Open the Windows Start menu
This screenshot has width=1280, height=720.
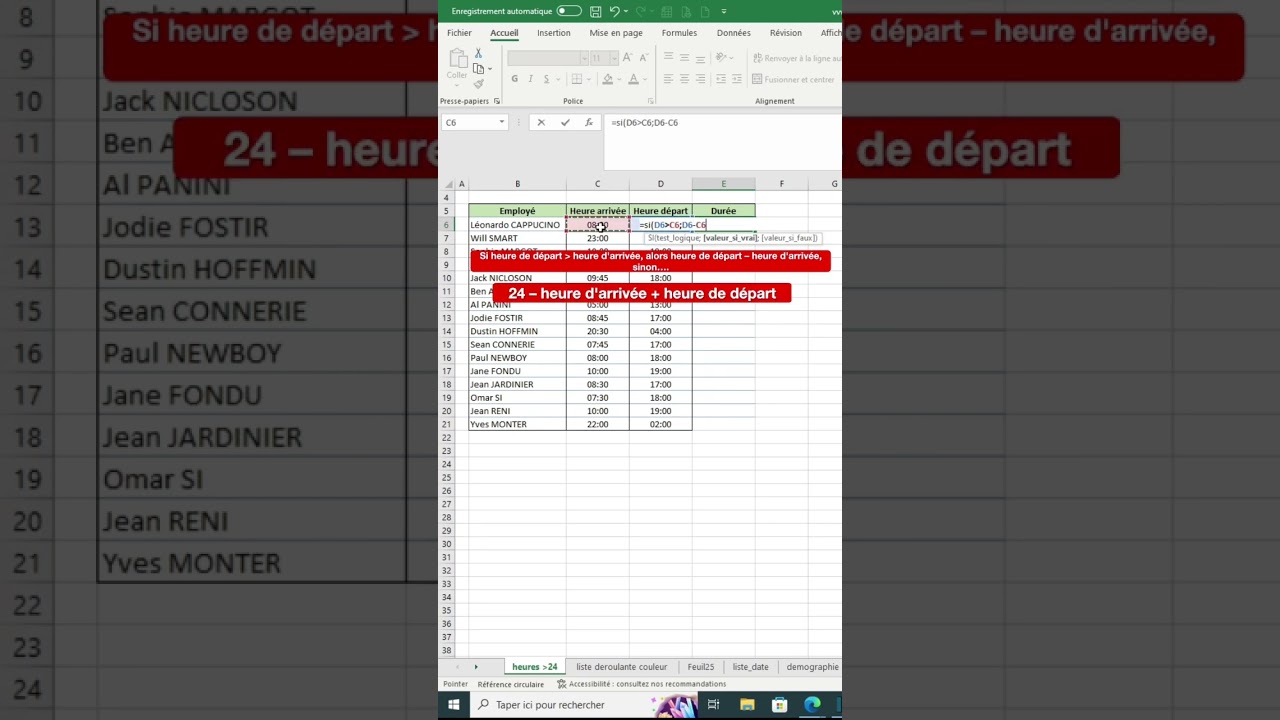click(453, 704)
